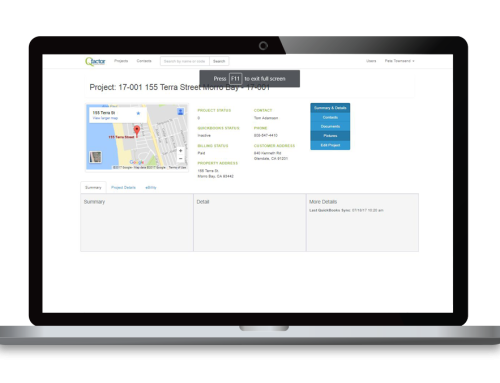Zoom out the map with minus button

coord(180,158)
